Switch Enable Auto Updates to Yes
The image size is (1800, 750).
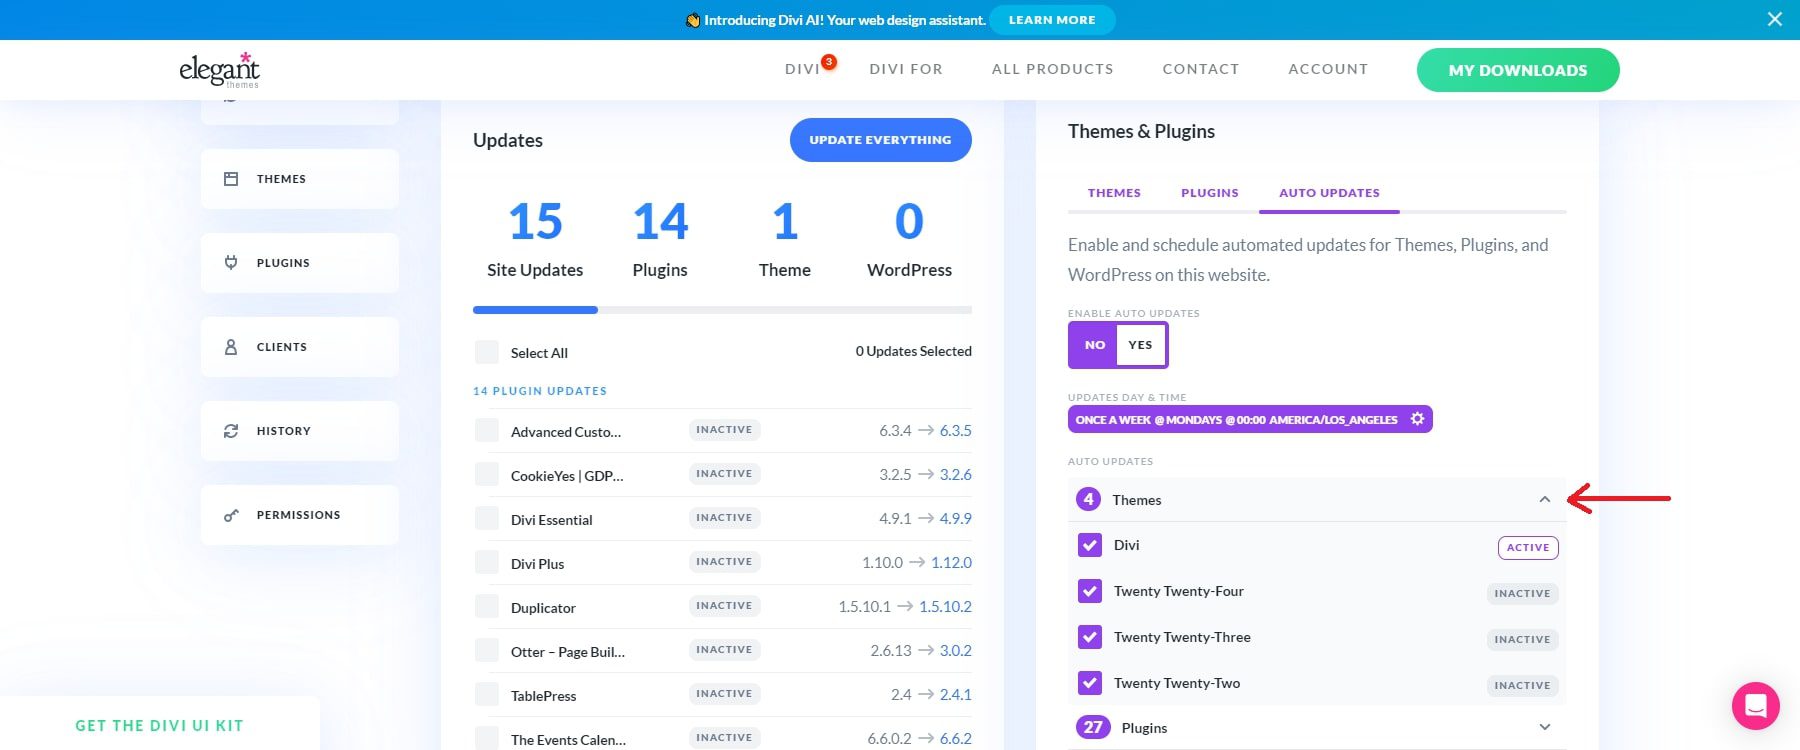coord(1140,345)
